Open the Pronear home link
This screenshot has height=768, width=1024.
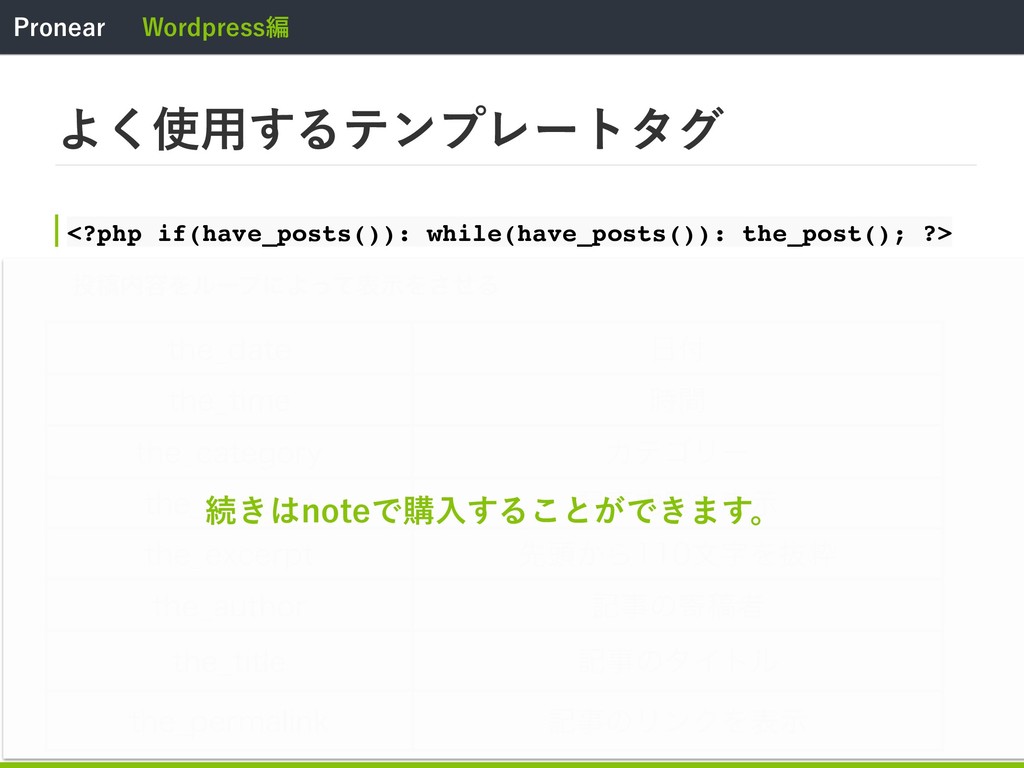click(x=59, y=27)
